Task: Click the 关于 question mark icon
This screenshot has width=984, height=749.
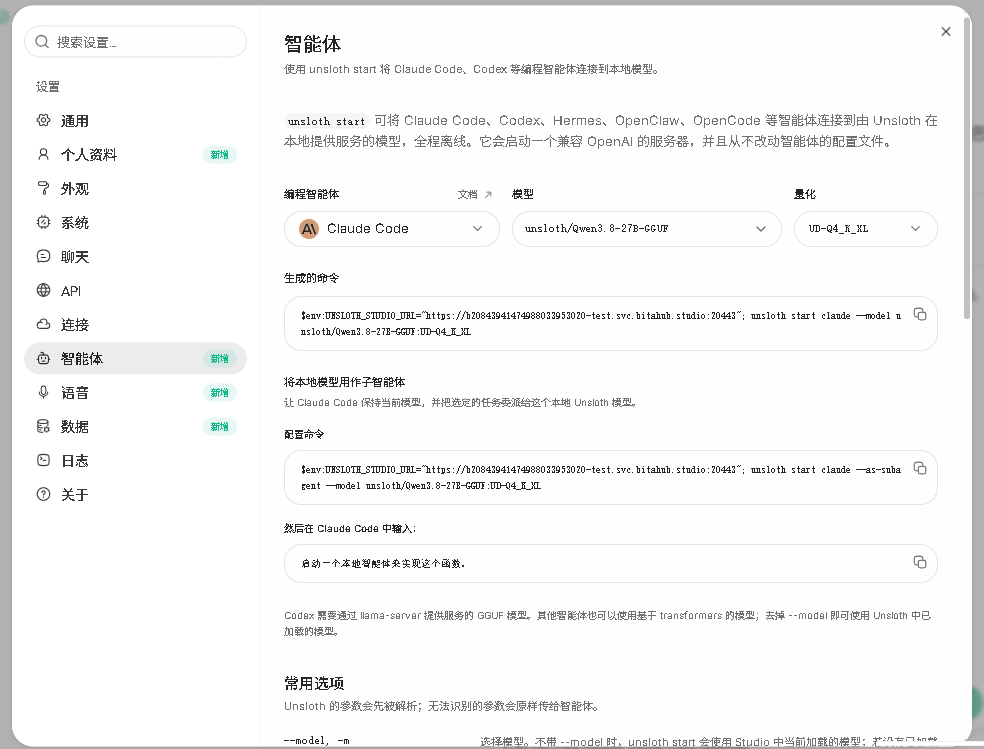Action: pyautogui.click(x=43, y=494)
